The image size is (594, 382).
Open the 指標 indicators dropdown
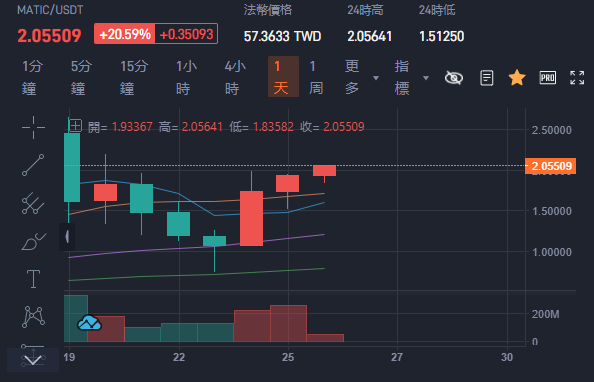[411, 77]
